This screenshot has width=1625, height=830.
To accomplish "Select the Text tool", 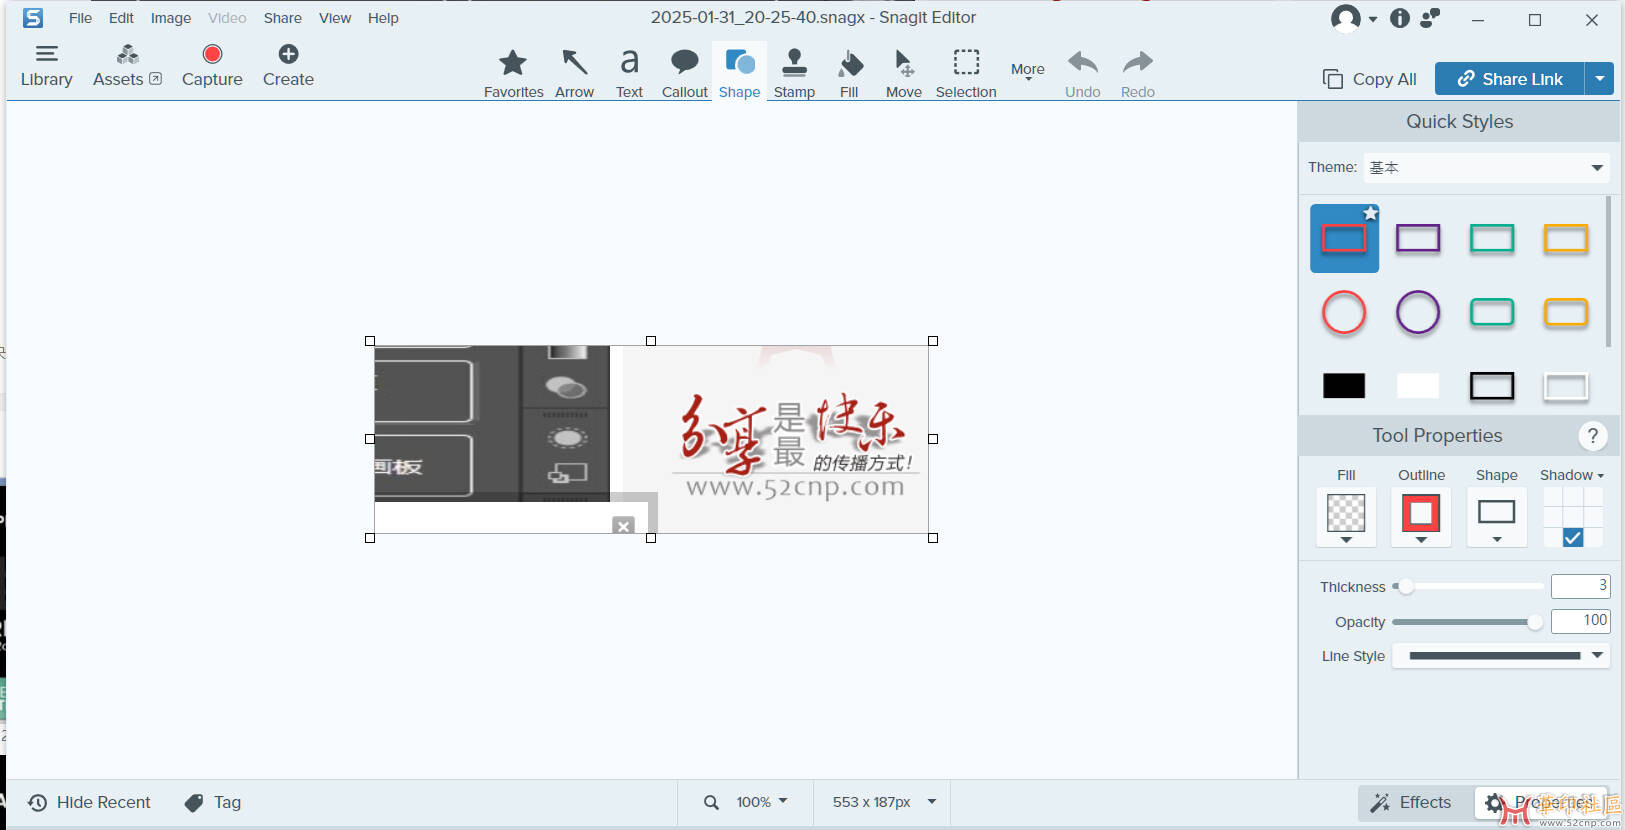I will 629,73.
